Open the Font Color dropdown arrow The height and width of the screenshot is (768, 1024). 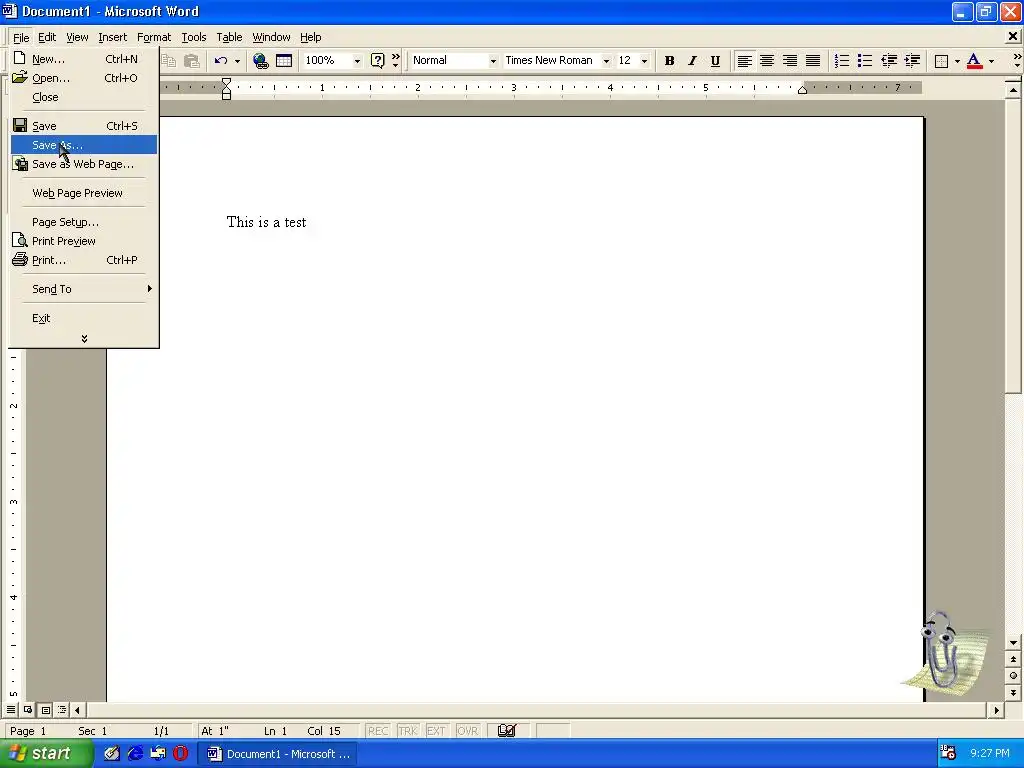pos(991,61)
